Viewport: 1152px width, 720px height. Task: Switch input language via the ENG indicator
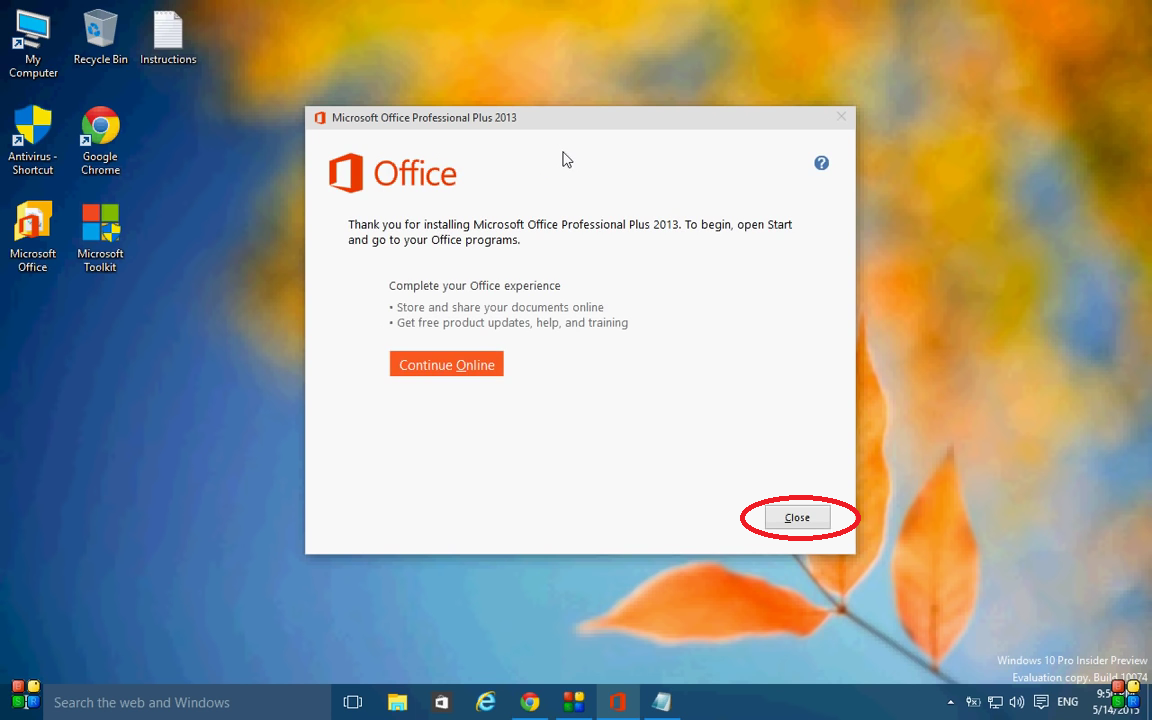[1066, 702]
